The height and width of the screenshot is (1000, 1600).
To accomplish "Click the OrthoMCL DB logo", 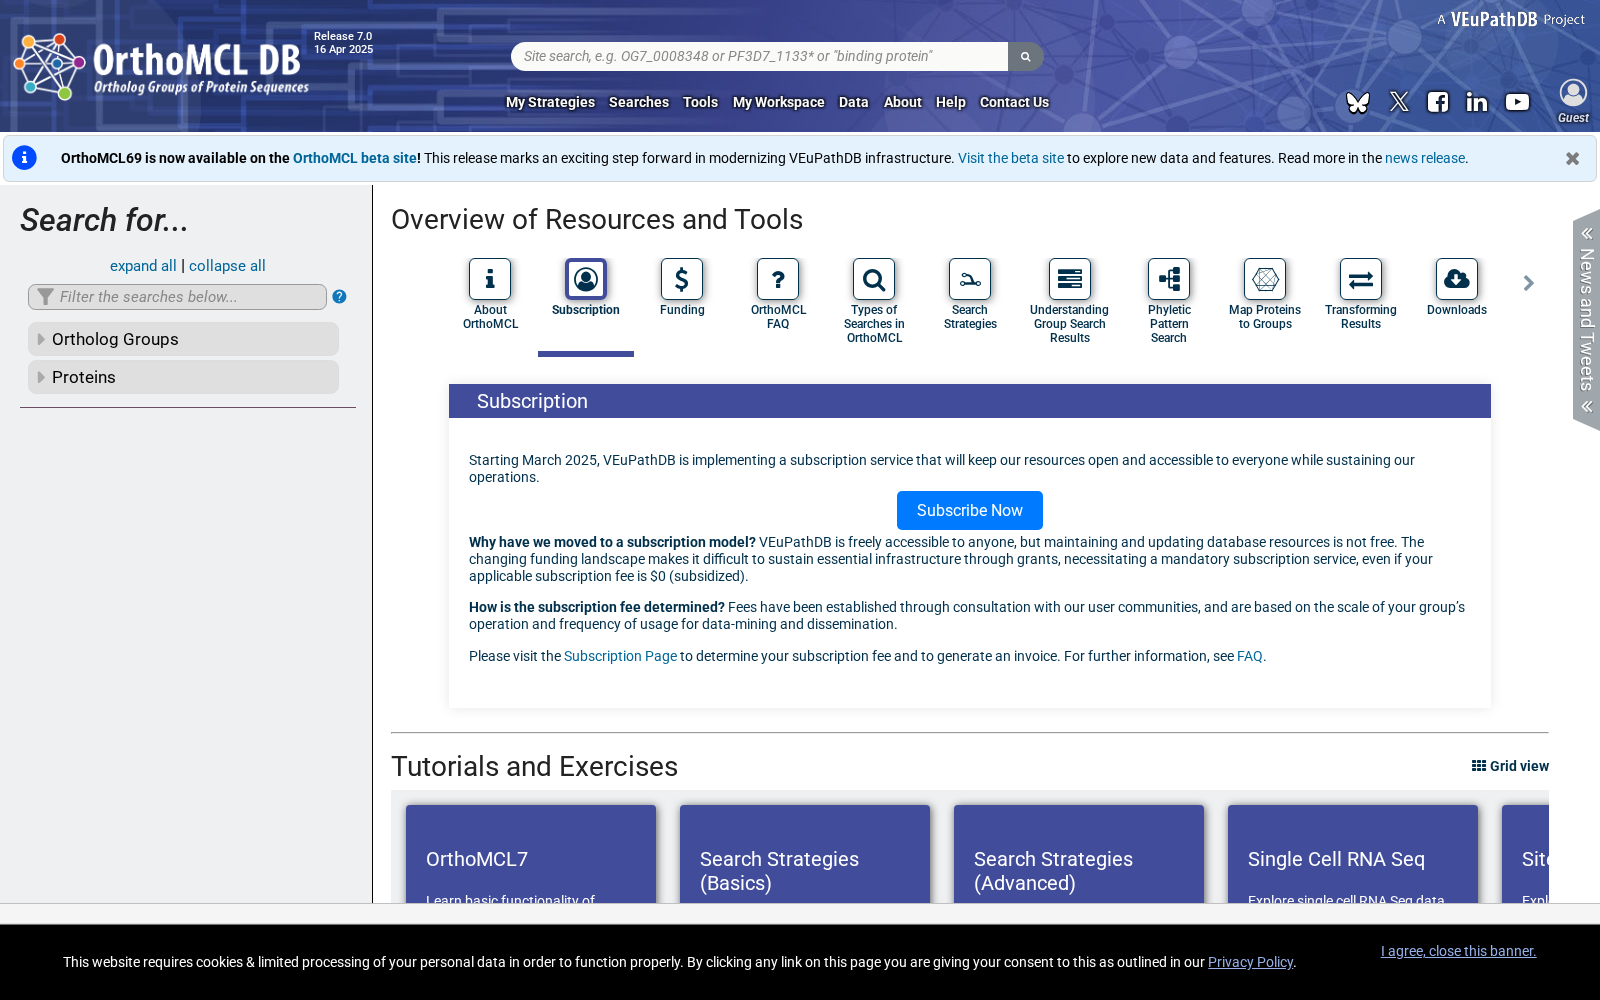I will 162,67.
